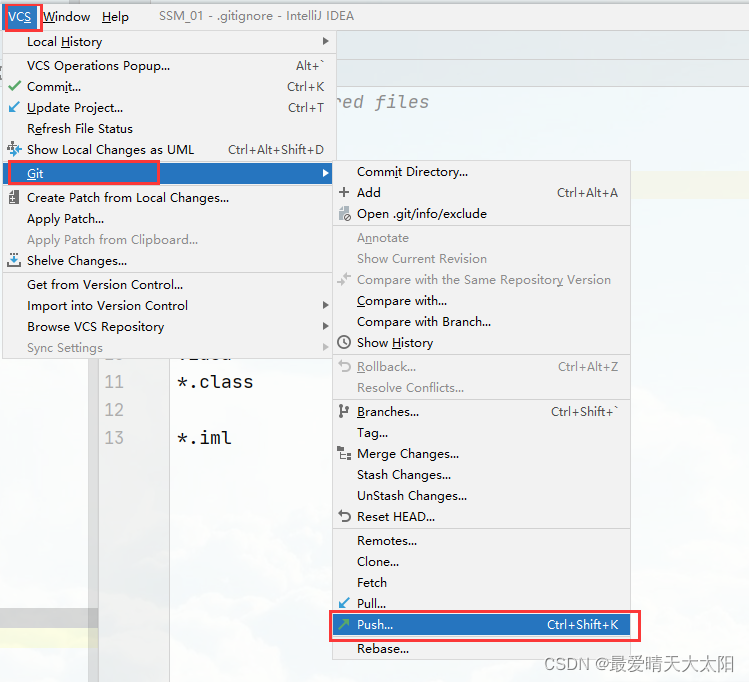Screen dimensions: 749x682
Task: Open the VCS menu
Action: pos(20,17)
